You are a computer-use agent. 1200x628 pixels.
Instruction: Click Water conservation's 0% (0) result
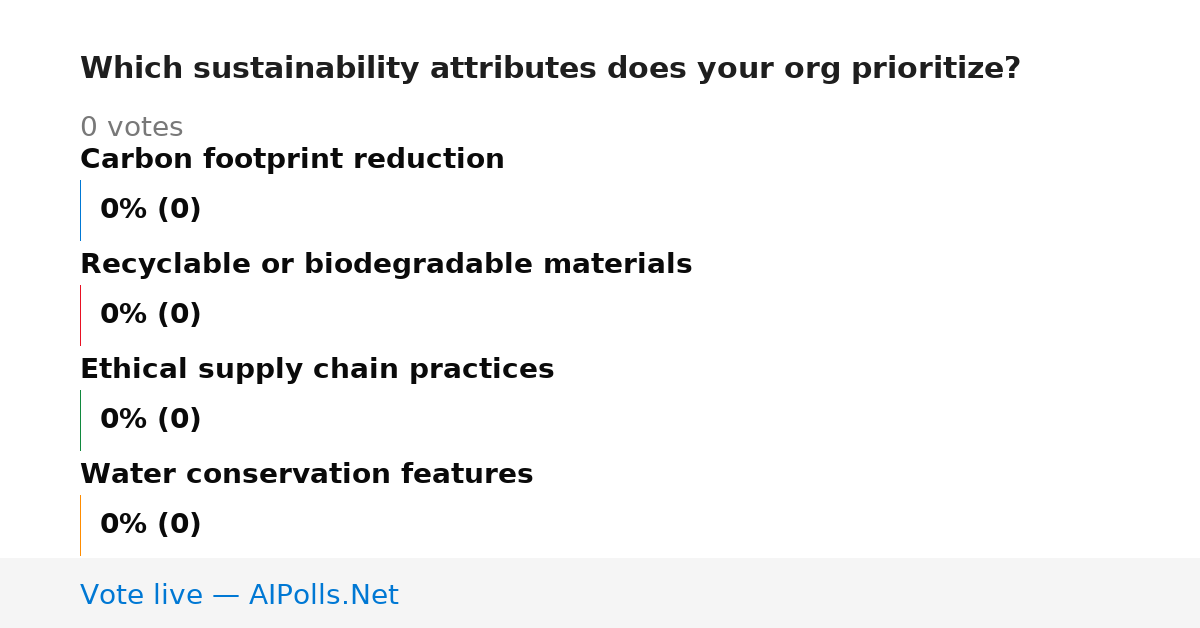[150, 525]
